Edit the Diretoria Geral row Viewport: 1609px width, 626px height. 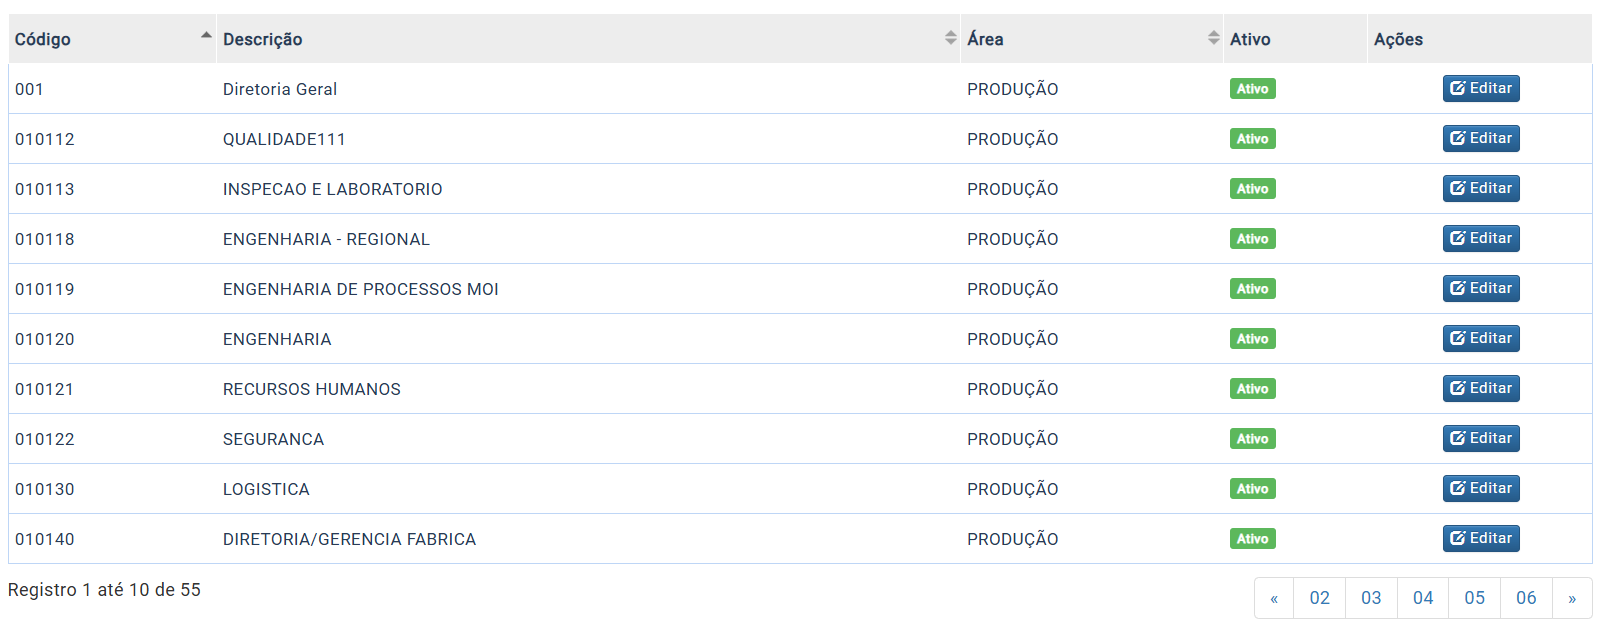pos(1481,88)
